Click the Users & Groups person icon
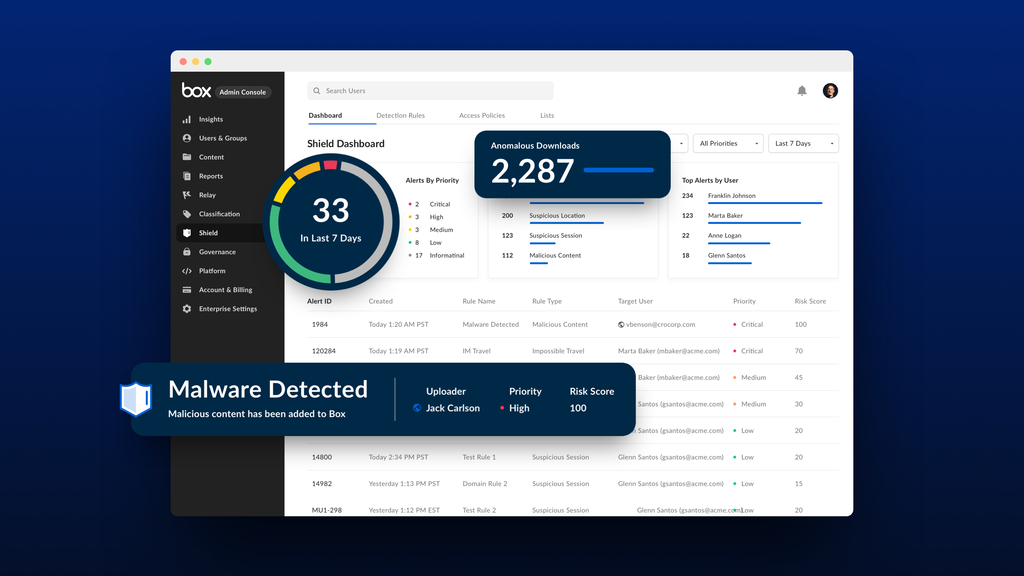 coord(187,138)
